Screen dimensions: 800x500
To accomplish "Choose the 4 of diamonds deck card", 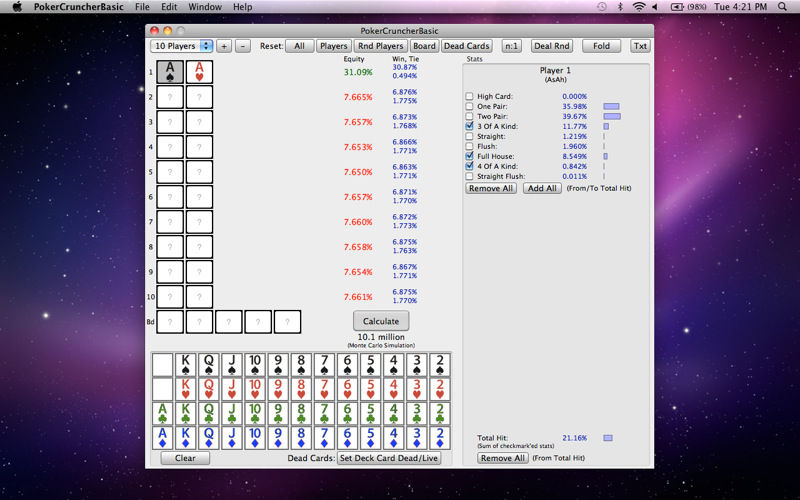I will [x=393, y=437].
